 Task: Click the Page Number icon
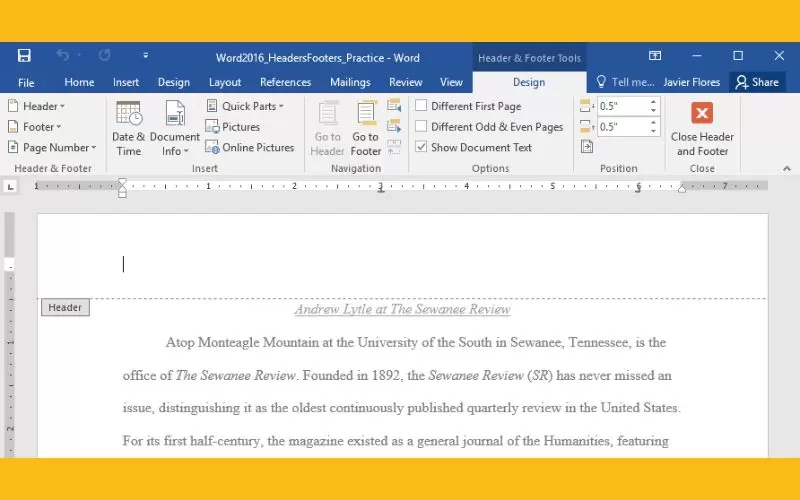tap(13, 147)
